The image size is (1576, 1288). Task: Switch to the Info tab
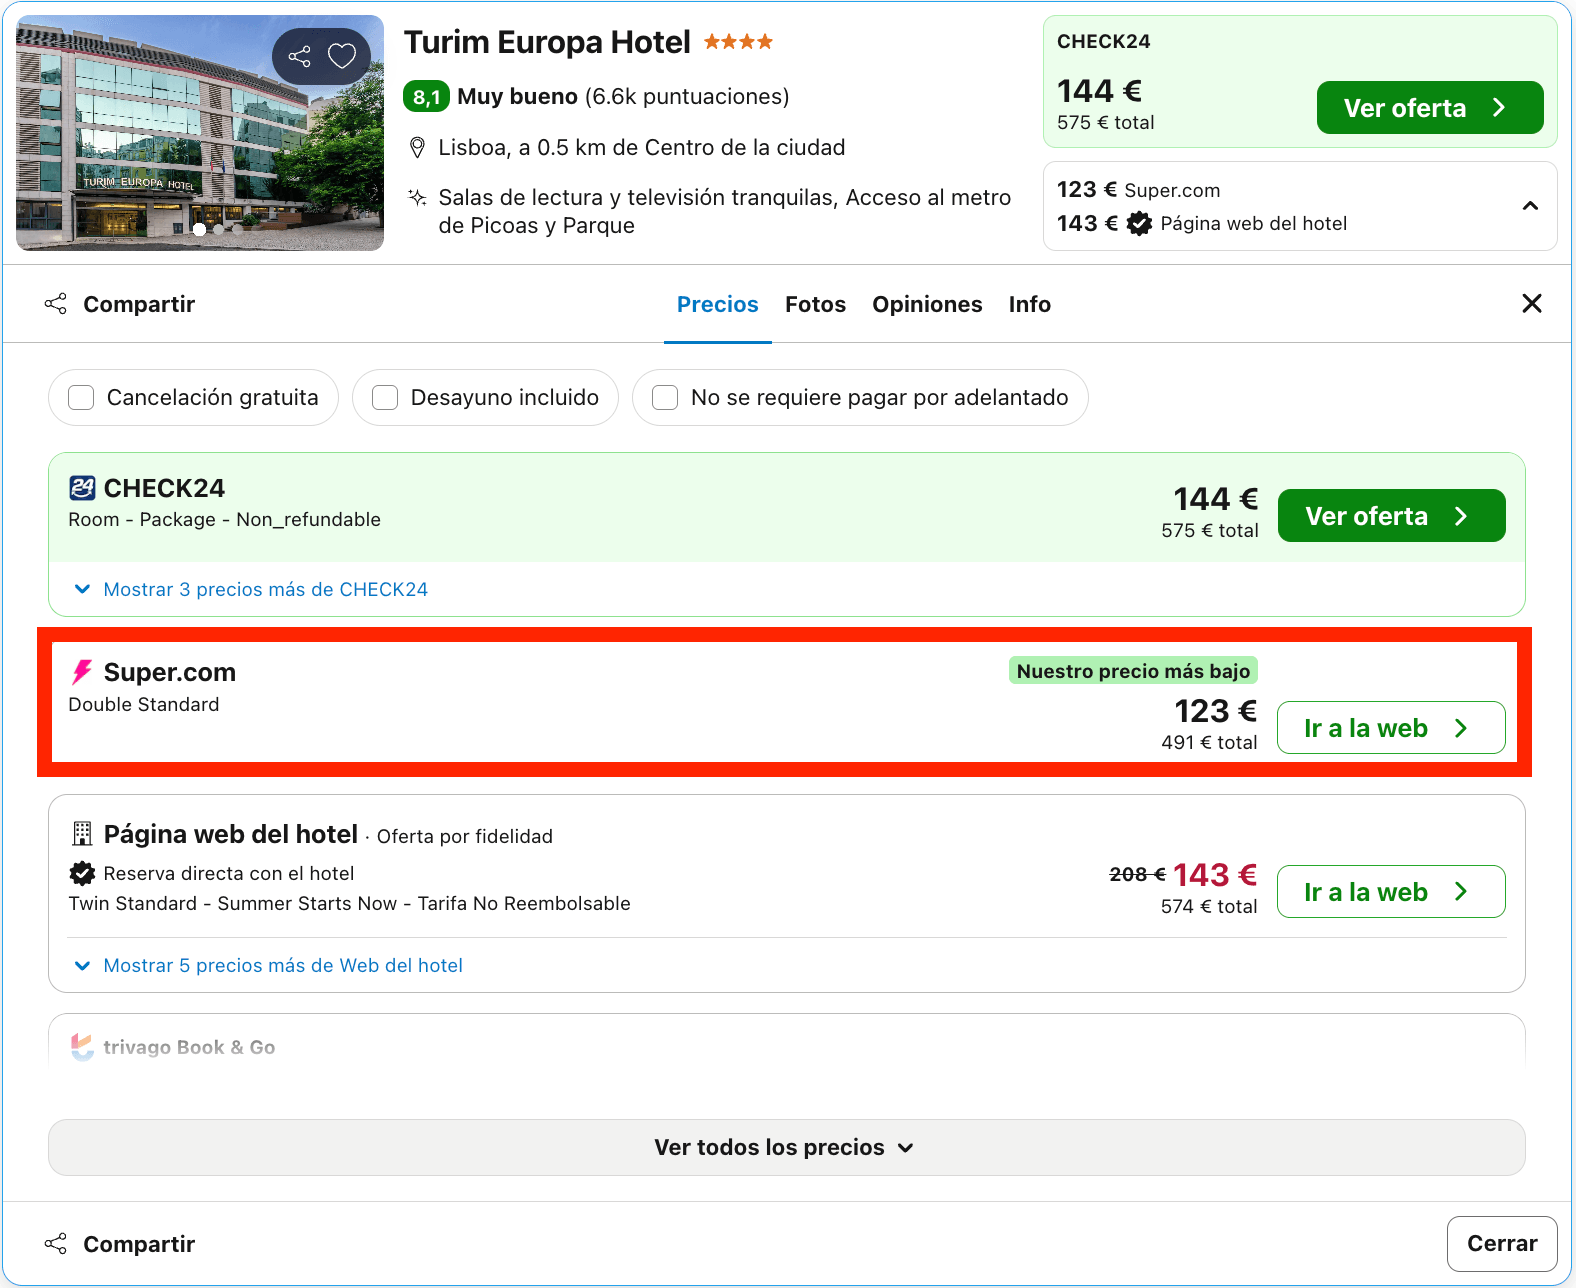coord(1029,304)
